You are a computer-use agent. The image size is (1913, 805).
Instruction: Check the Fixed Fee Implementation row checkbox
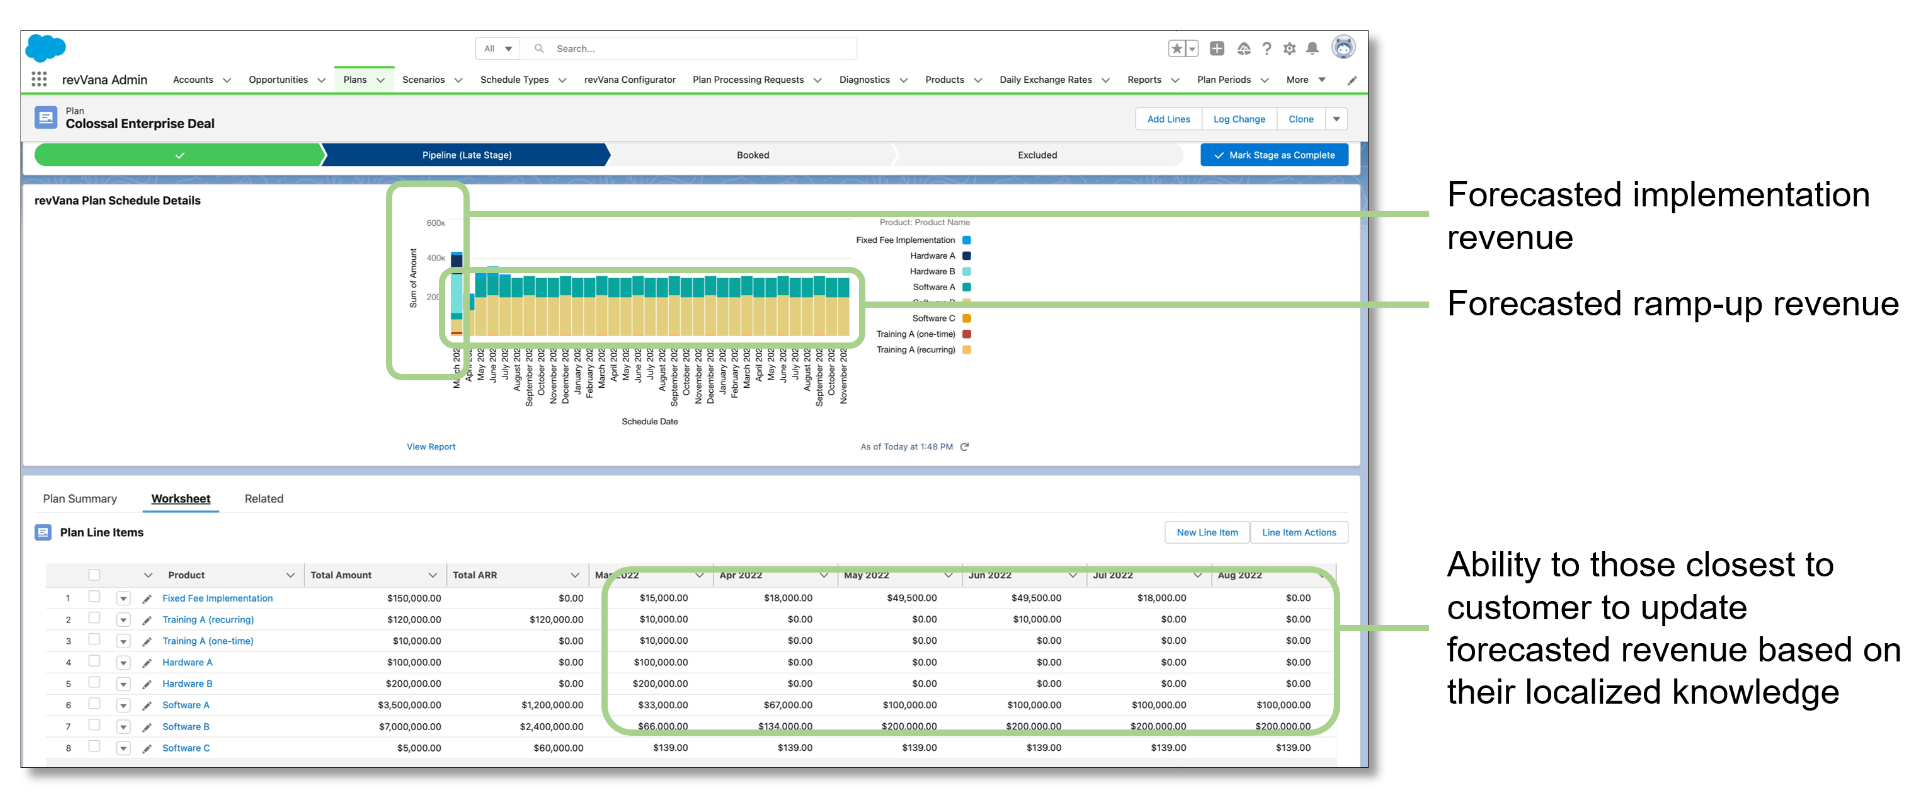coord(94,597)
